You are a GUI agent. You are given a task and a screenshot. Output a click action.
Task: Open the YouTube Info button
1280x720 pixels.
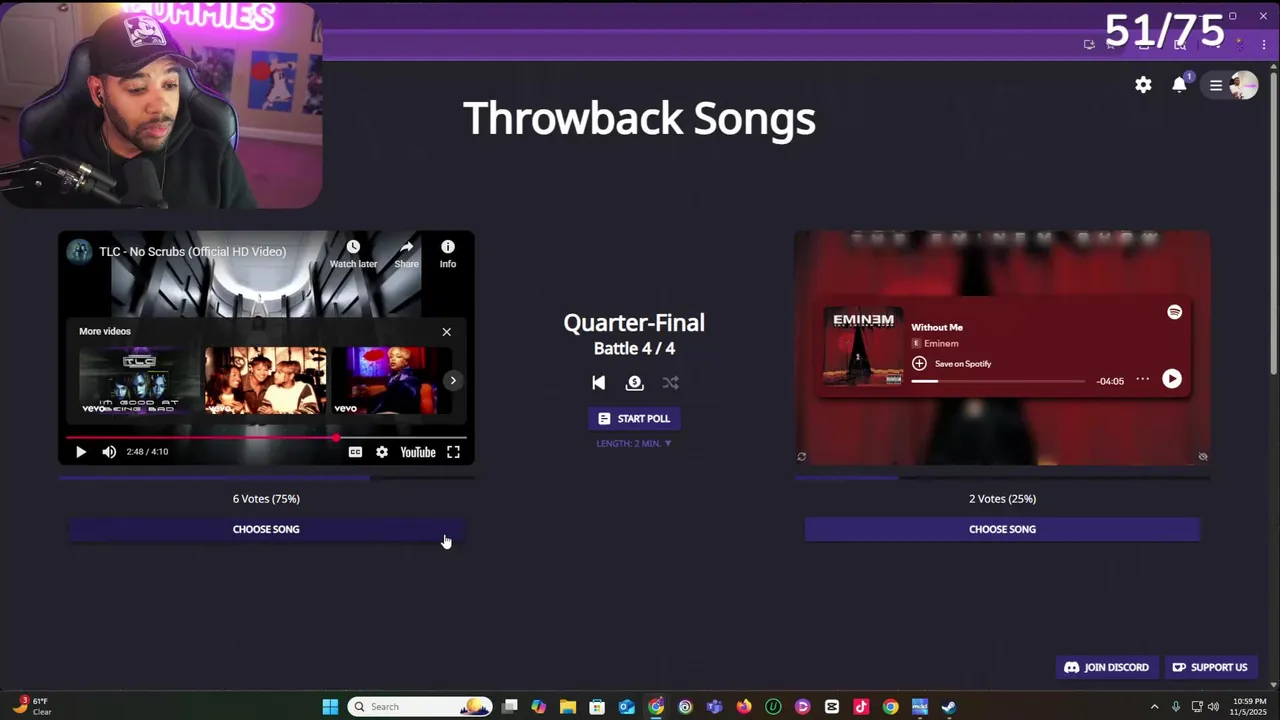(x=447, y=254)
